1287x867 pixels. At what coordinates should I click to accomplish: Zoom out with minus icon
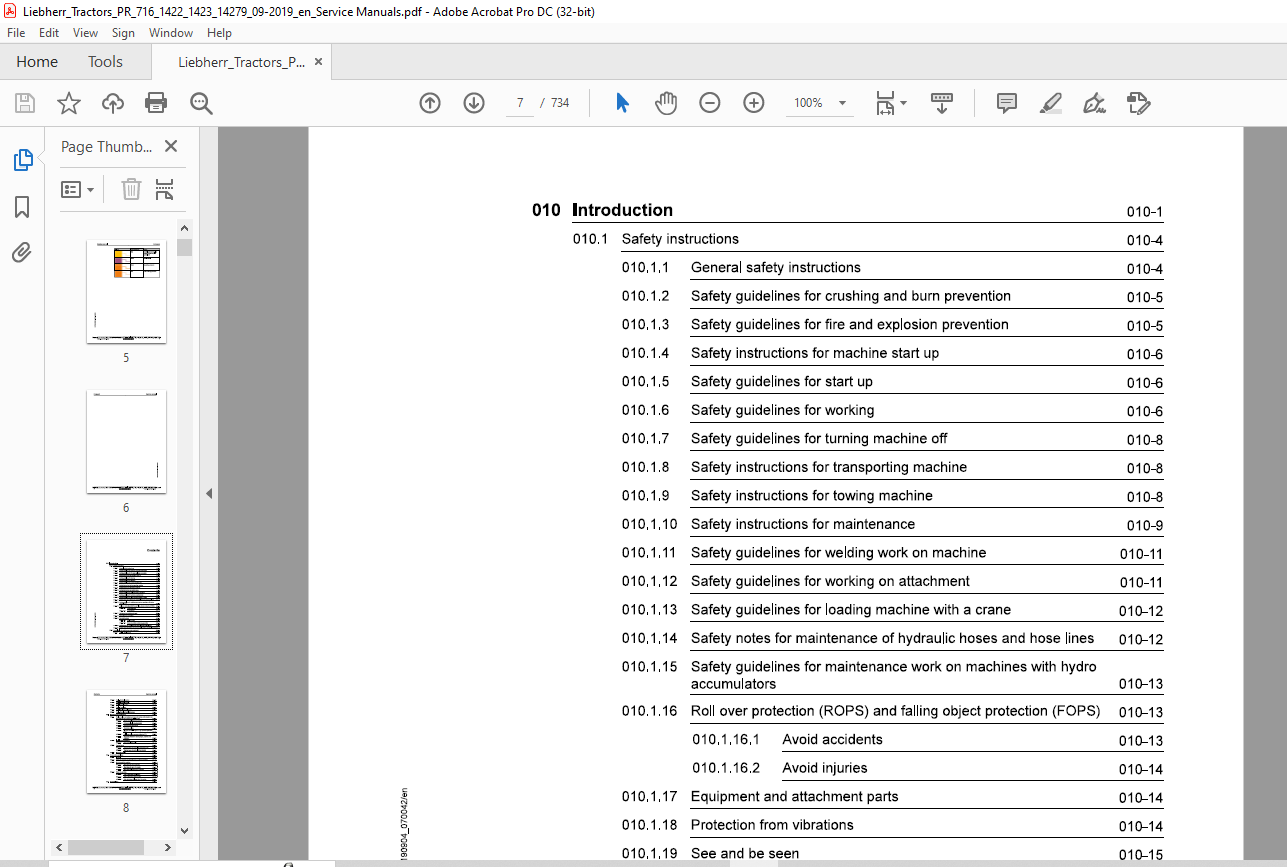click(x=710, y=103)
